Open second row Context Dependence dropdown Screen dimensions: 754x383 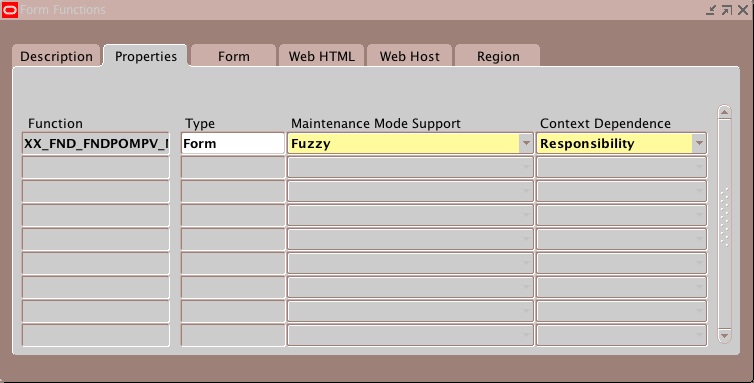(699, 167)
